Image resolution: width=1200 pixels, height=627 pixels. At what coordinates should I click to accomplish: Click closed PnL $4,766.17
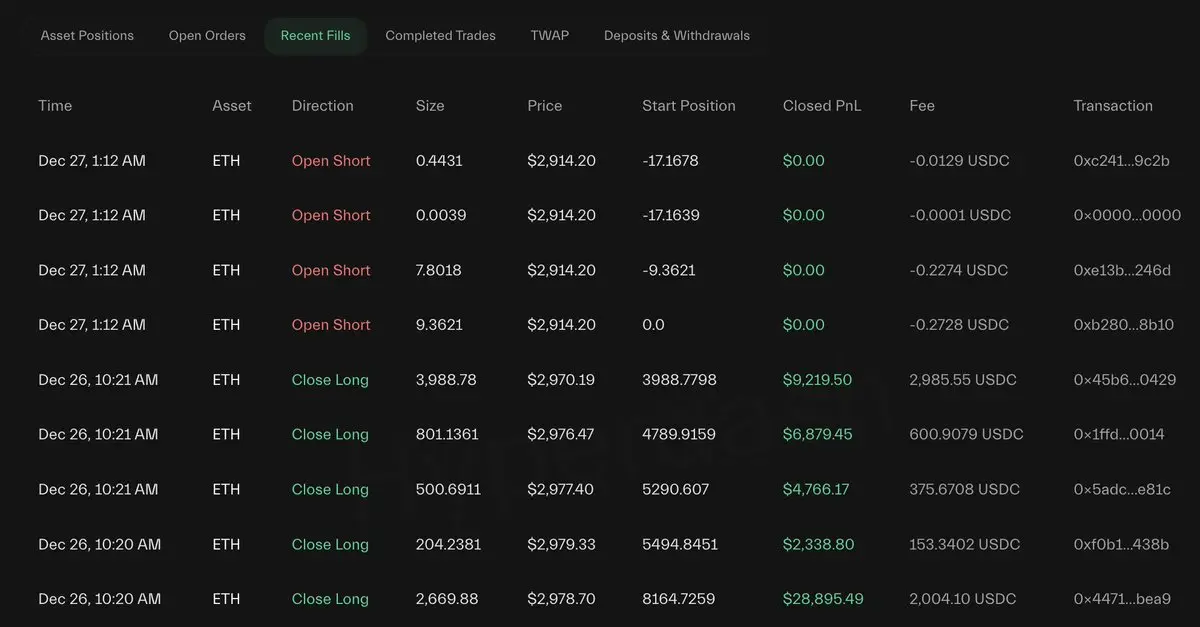816,489
